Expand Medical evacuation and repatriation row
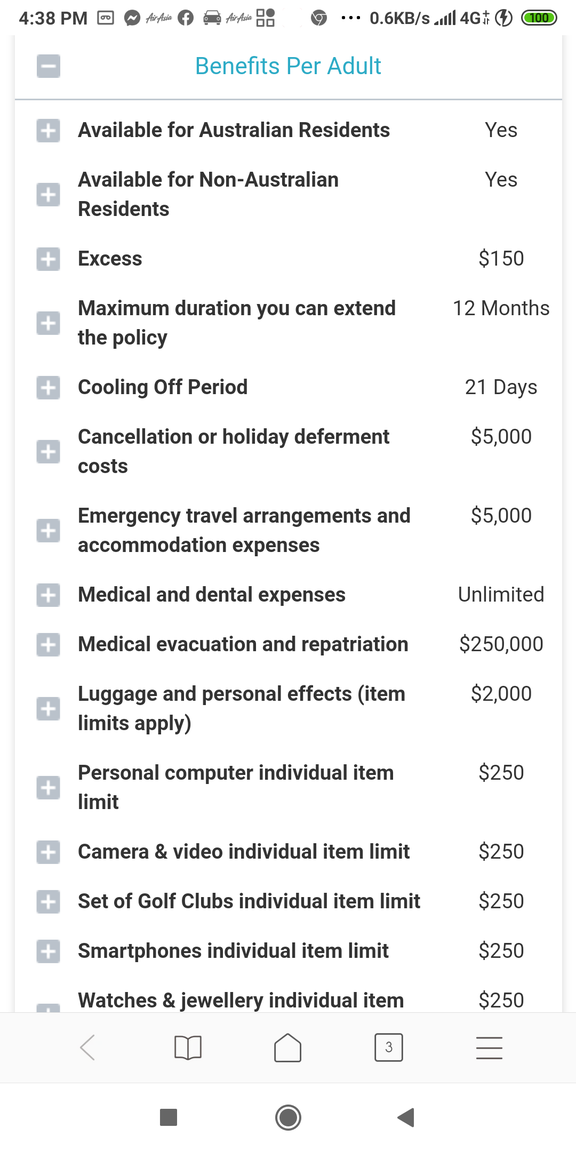The width and height of the screenshot is (576, 1152). click(x=48, y=645)
